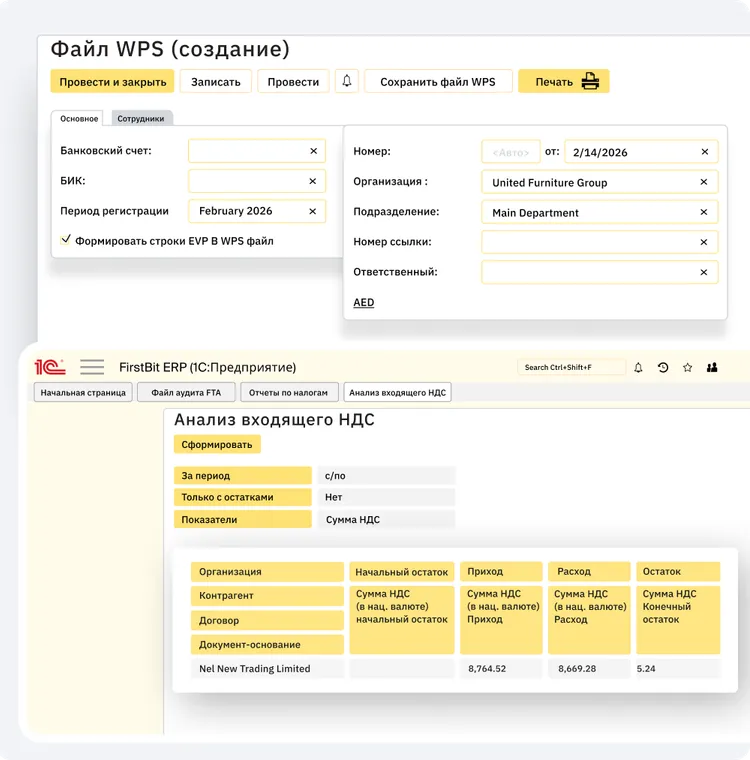
Task: Clear the 'Банковский счет' field
Action: click(313, 151)
